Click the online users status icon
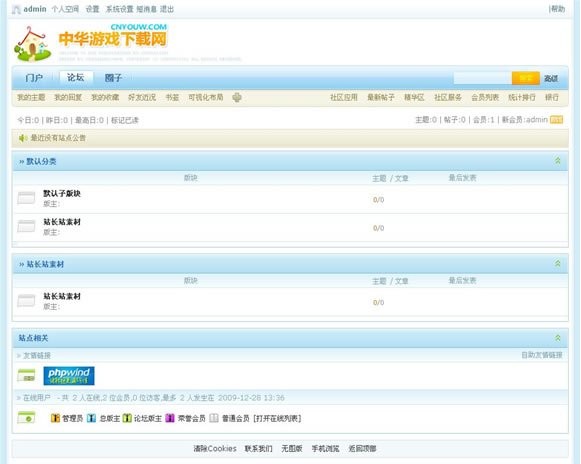 [26, 418]
